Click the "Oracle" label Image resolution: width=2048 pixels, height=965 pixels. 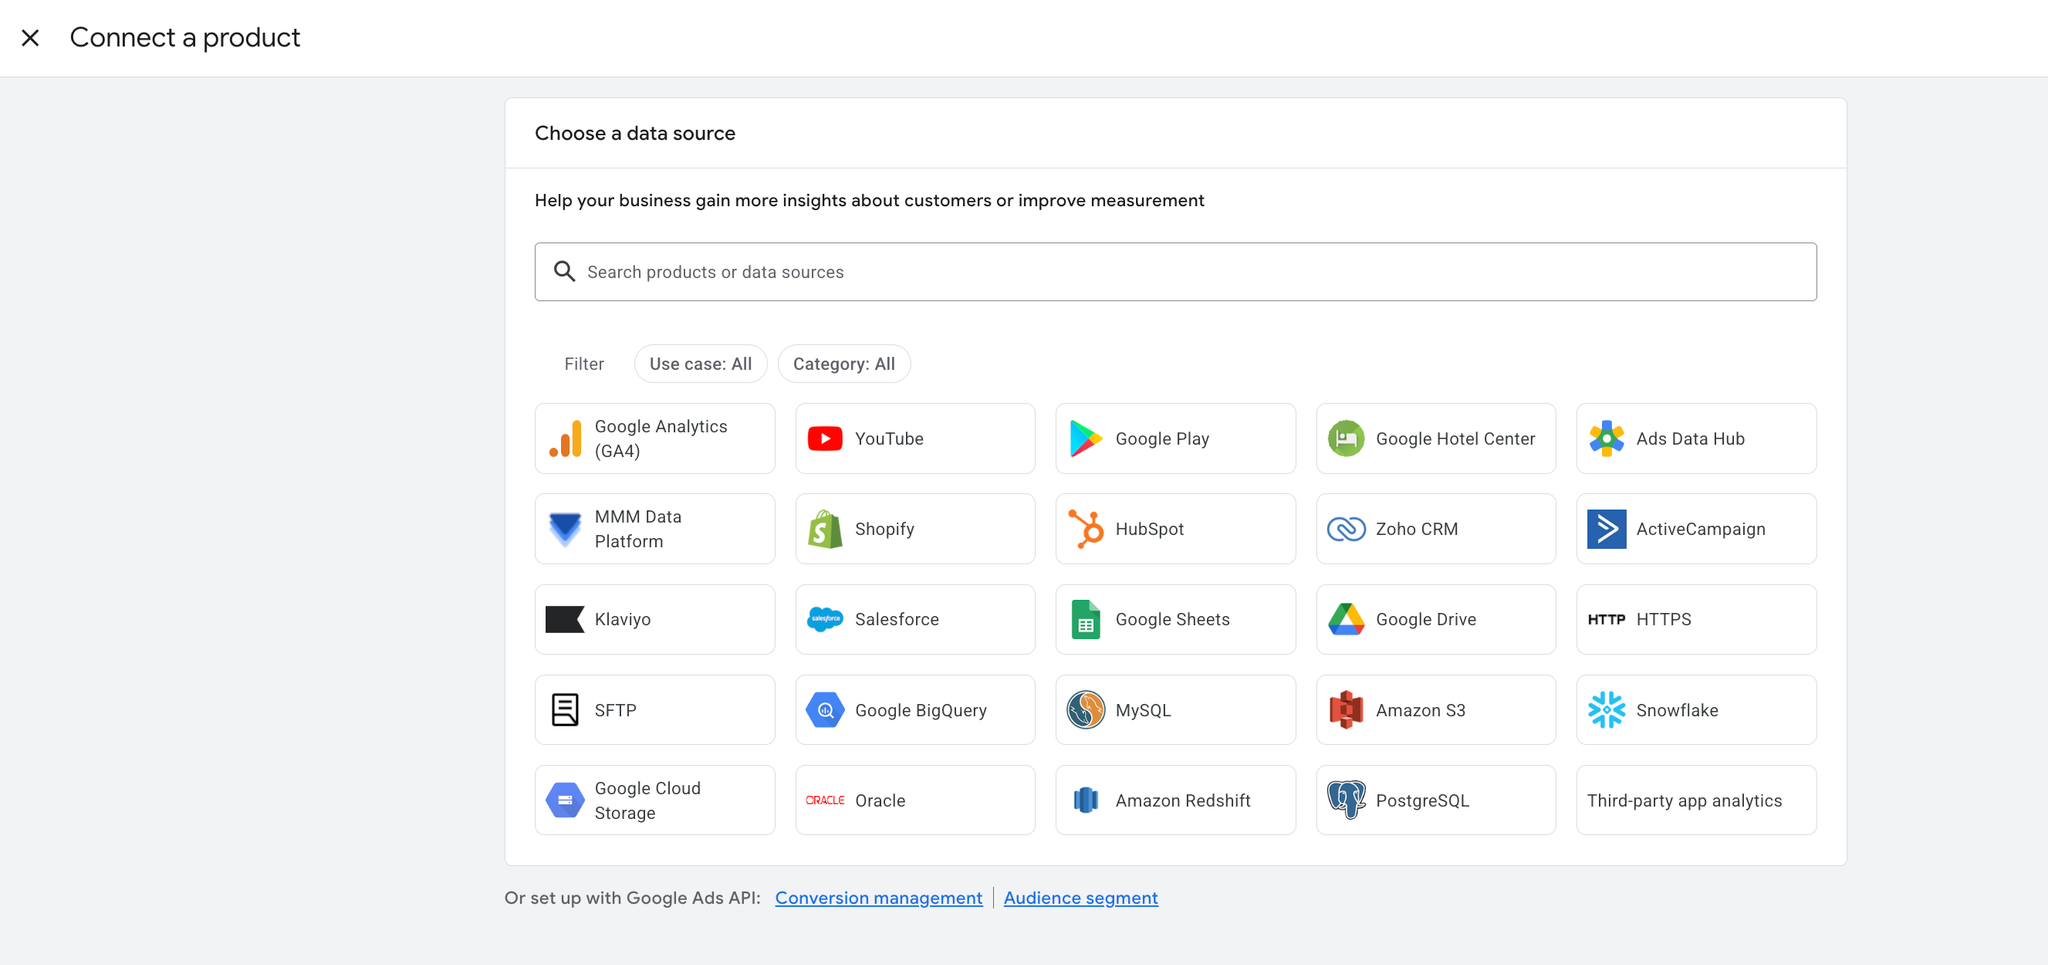click(880, 801)
